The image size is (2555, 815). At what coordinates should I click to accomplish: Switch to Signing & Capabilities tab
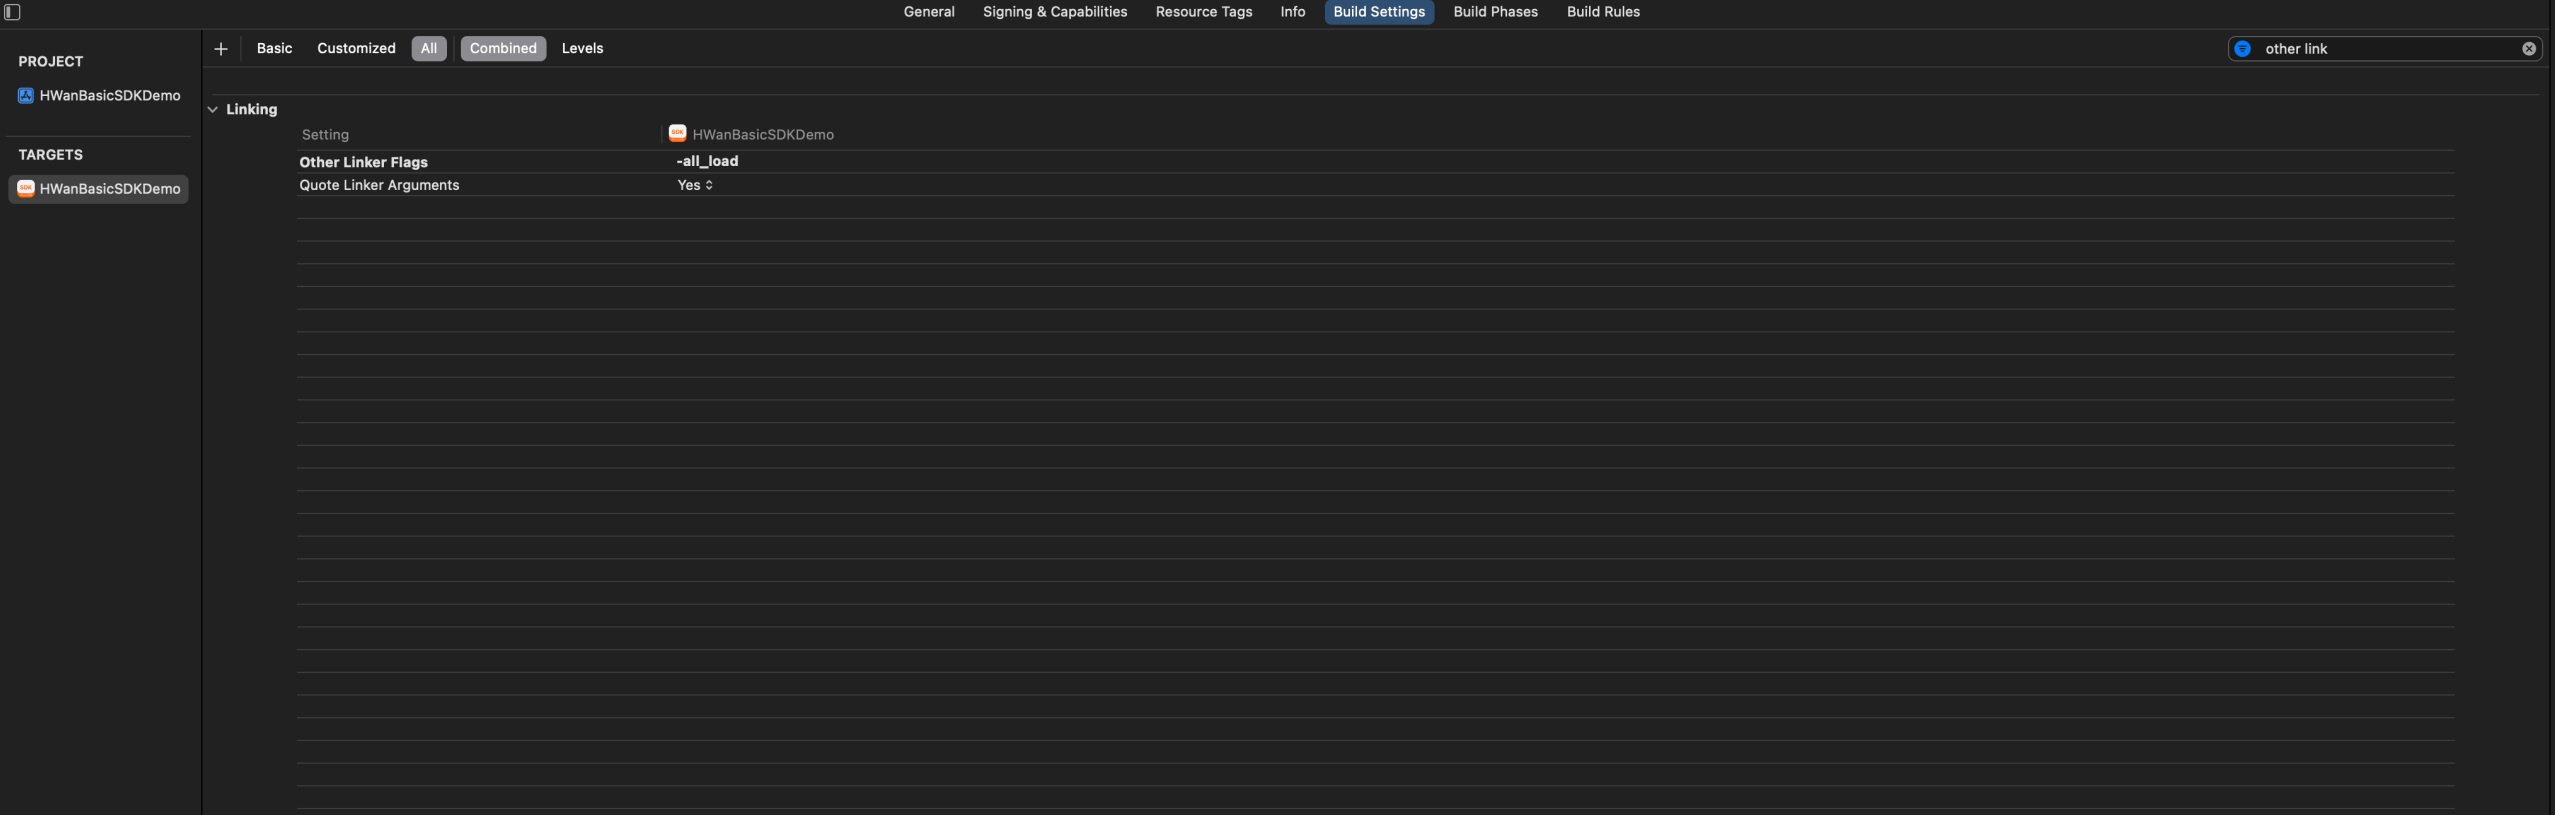click(x=1055, y=12)
